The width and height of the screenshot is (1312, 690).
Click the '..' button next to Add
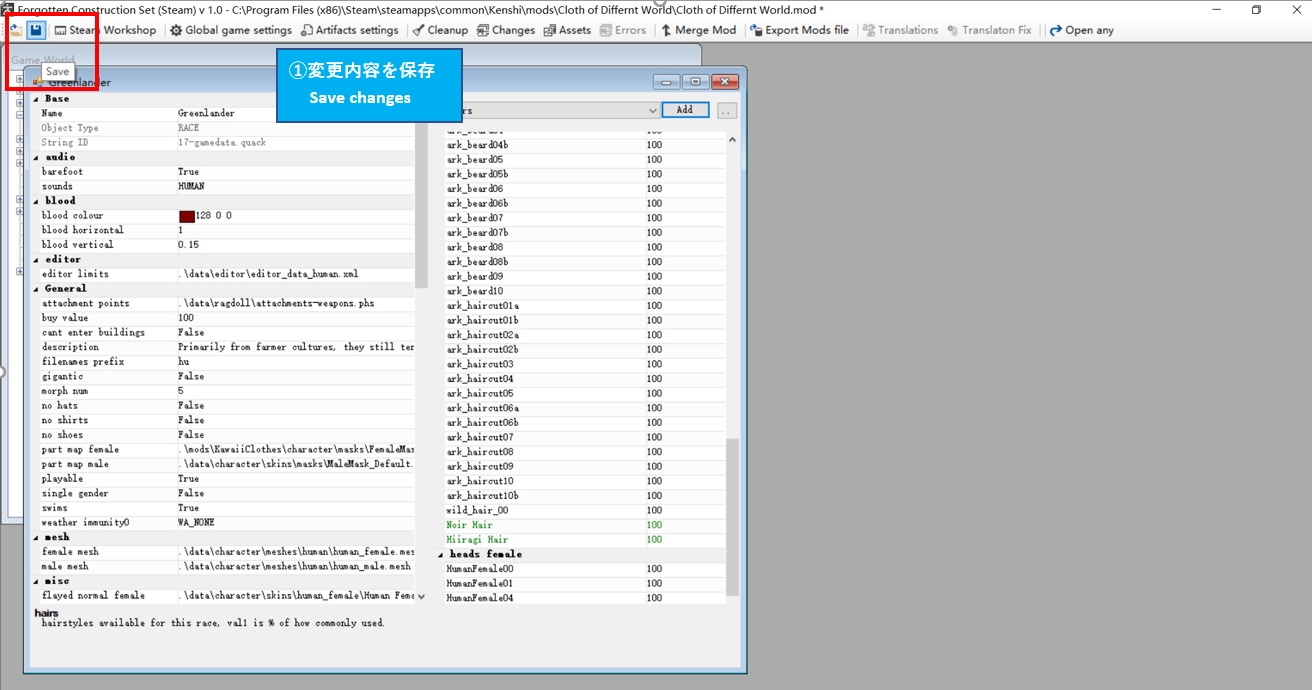[x=727, y=110]
